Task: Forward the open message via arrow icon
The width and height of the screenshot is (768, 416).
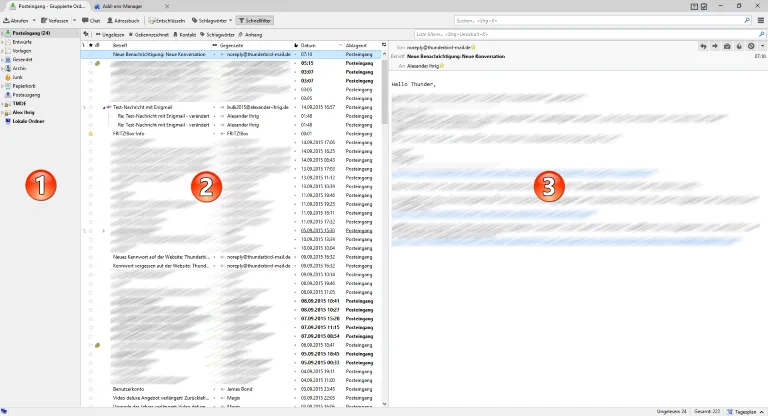Action: tap(715, 46)
